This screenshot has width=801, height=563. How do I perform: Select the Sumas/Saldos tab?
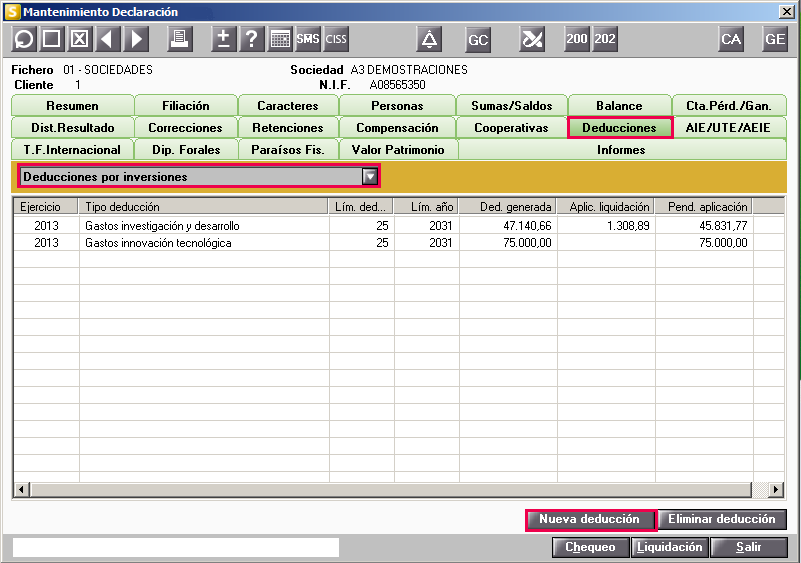(512, 106)
